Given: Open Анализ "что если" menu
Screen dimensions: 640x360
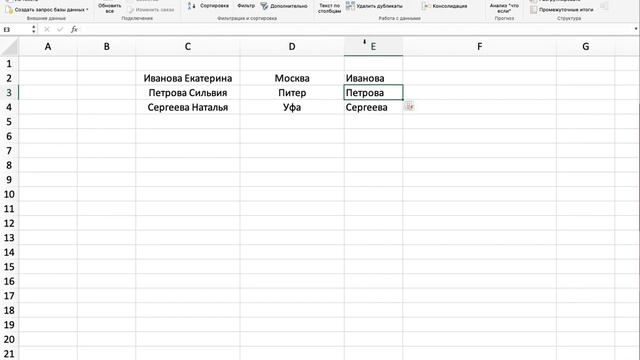Looking at the screenshot, I should (504, 8).
